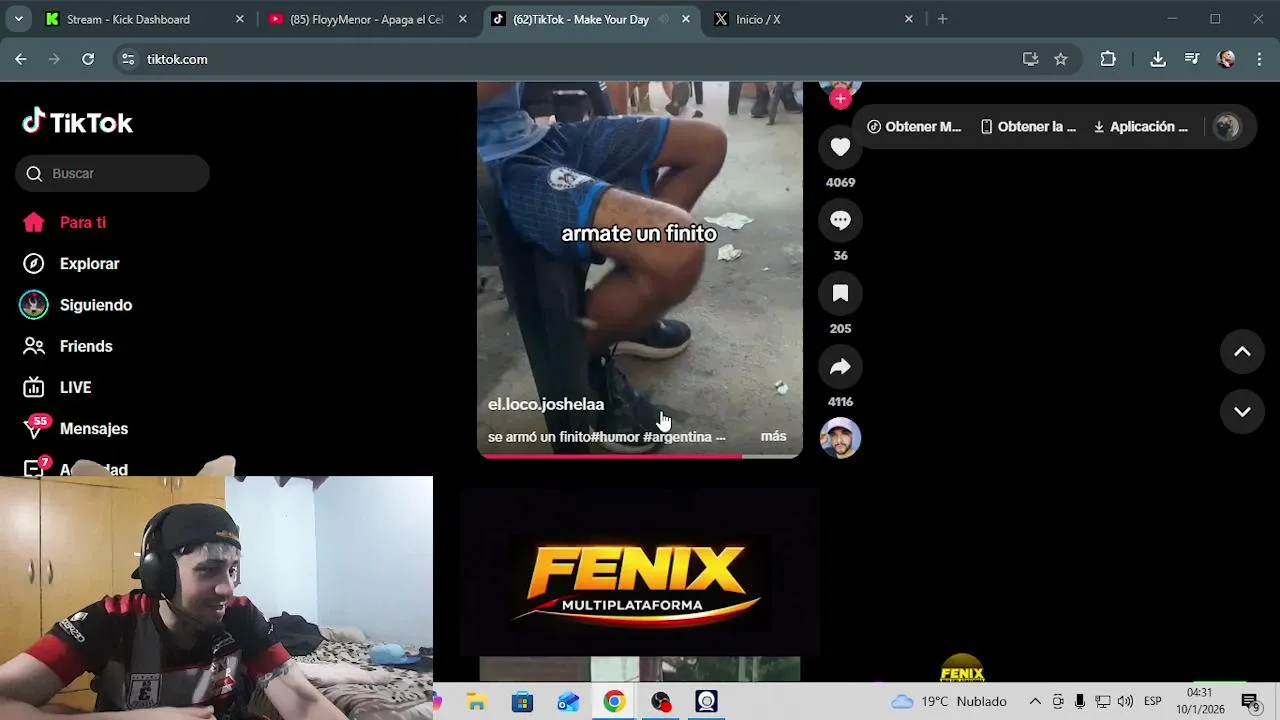Click the Obtener M... button
Image resolution: width=1280 pixels, height=720 pixels.
(914, 127)
